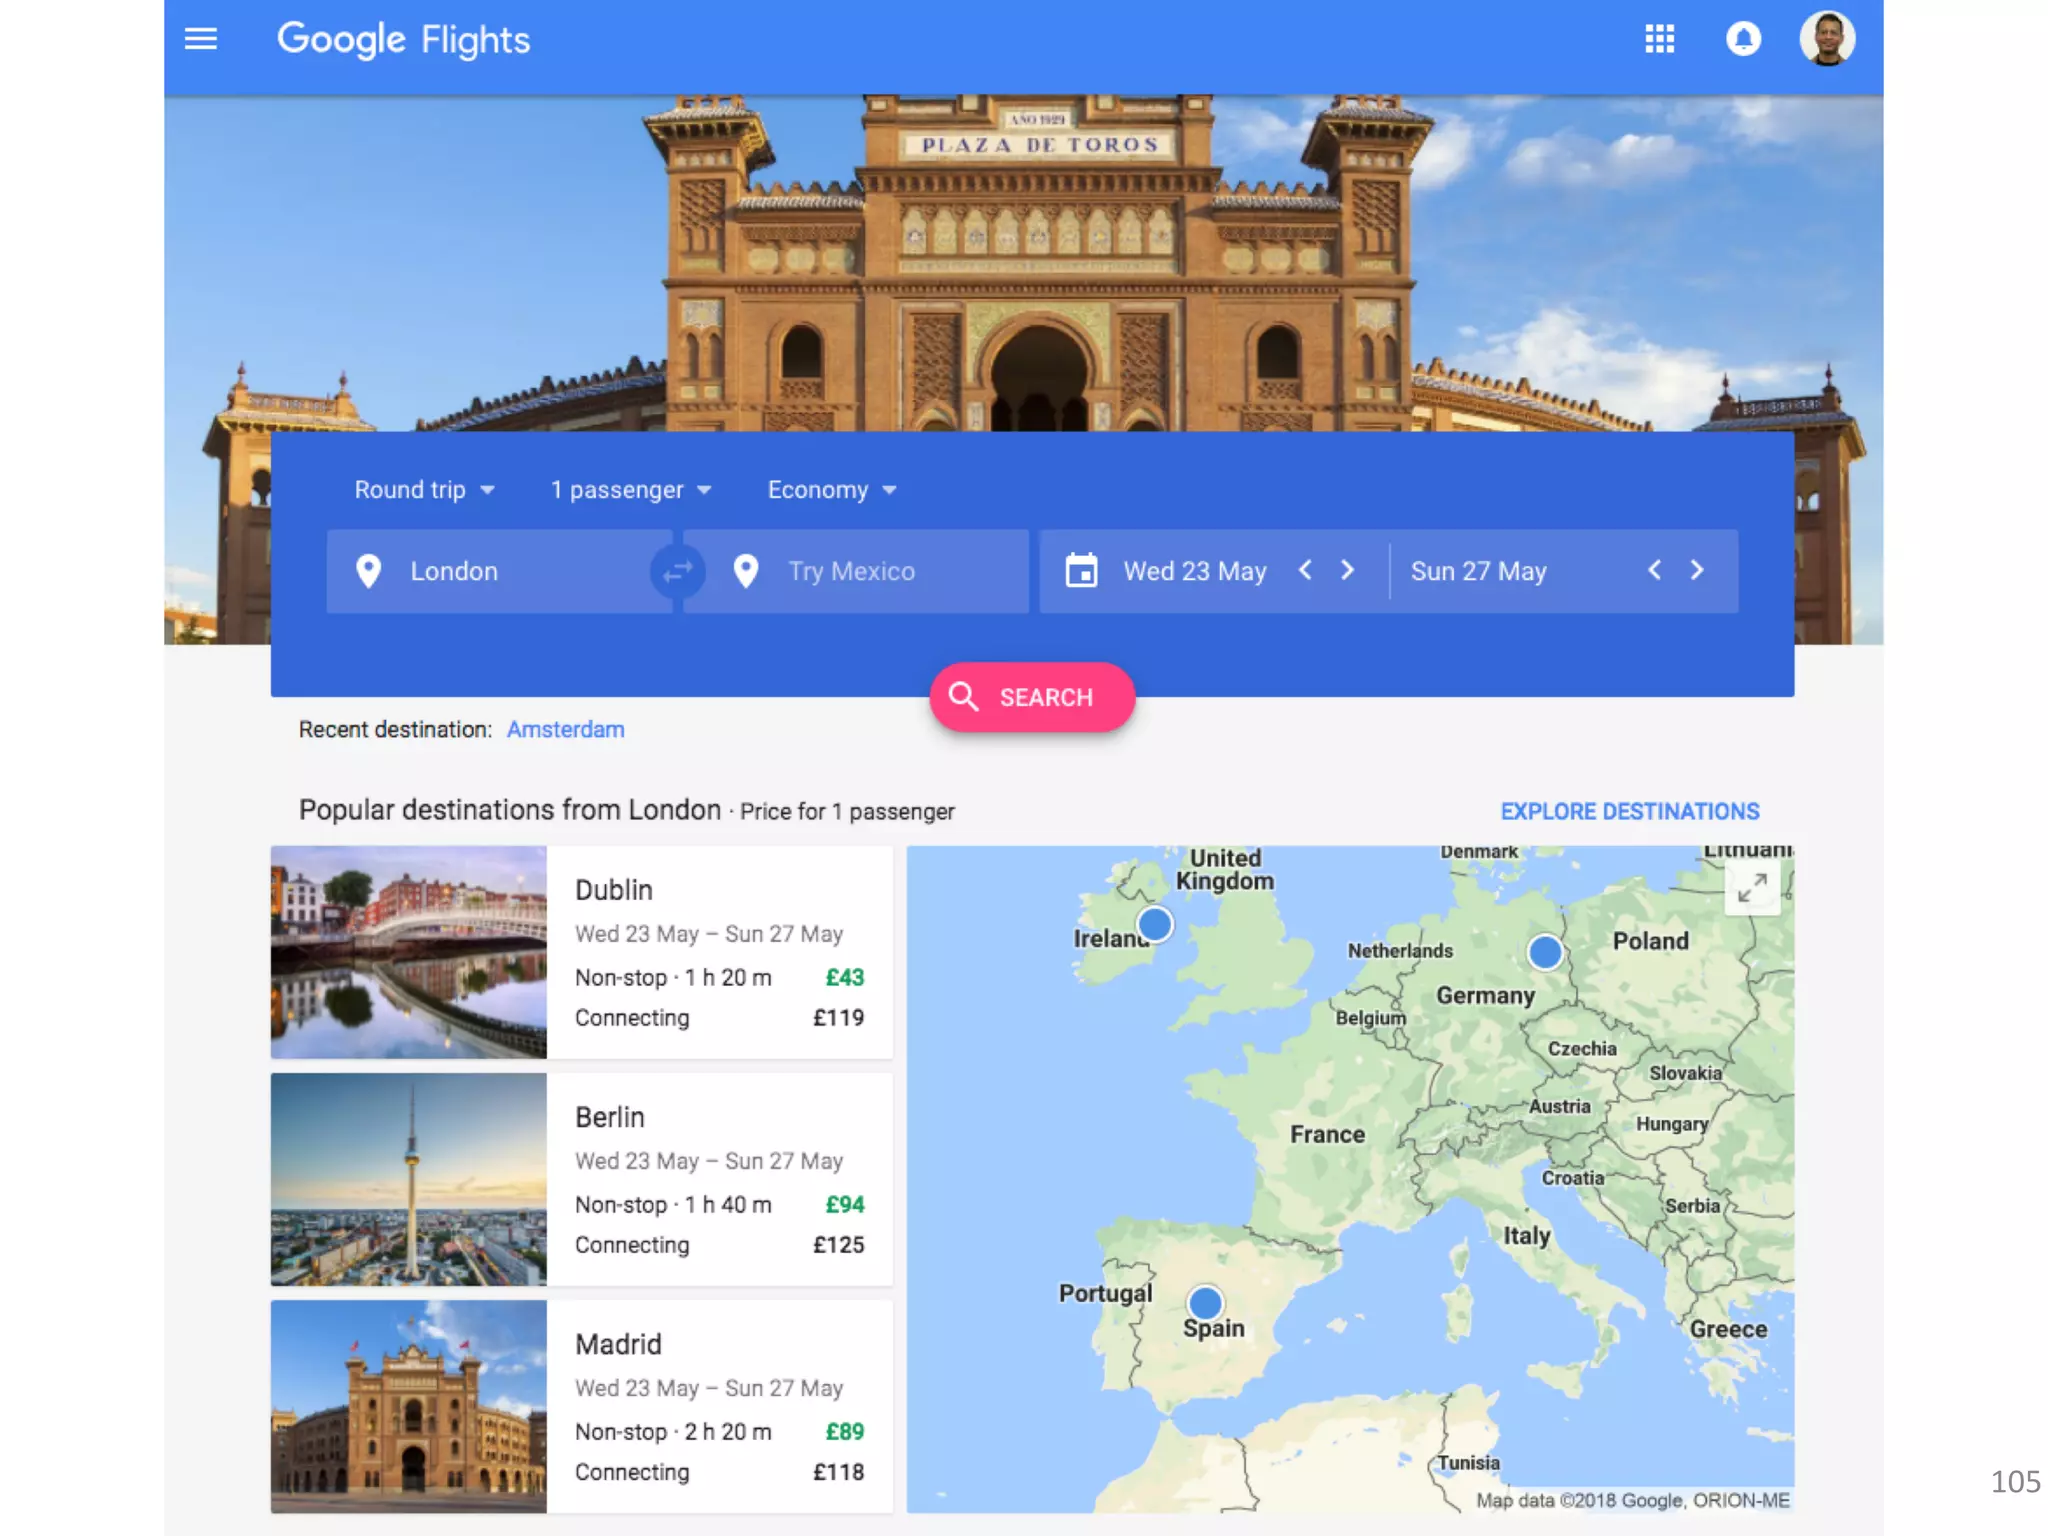Select the Berlin destination card photo
This screenshot has height=1536, width=2048.
tap(408, 1179)
